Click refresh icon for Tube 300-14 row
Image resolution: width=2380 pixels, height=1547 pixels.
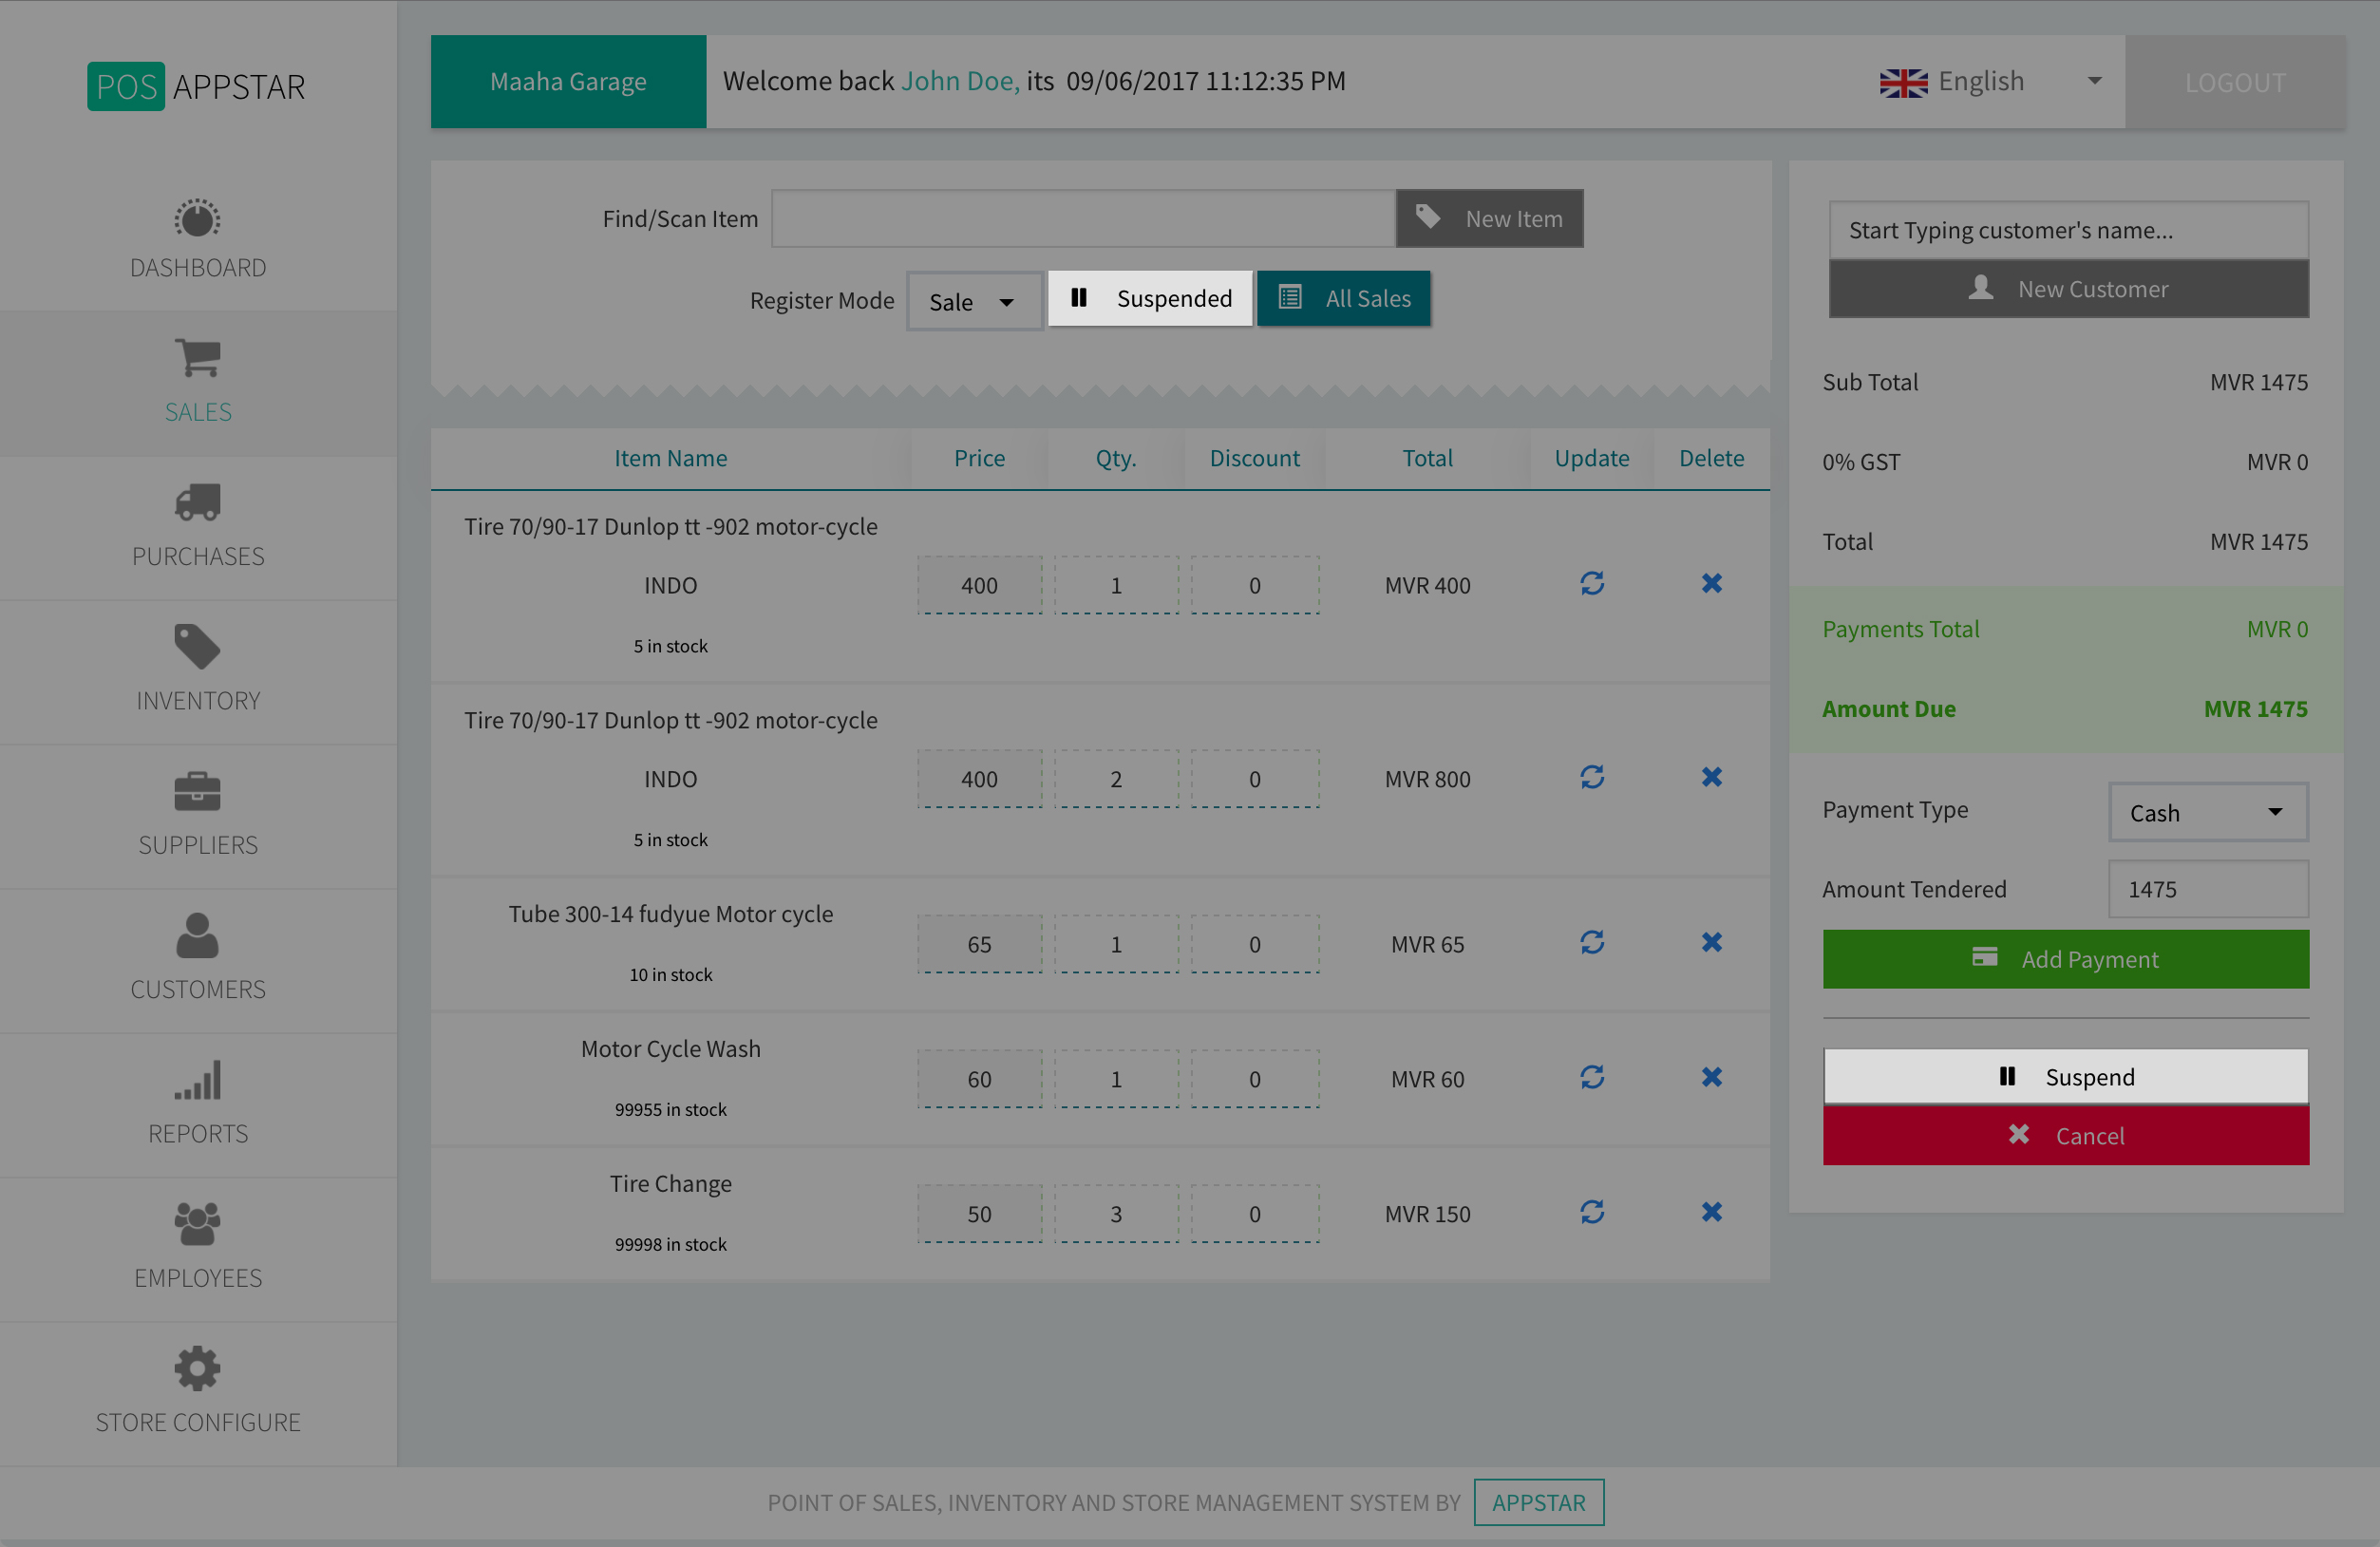[x=1591, y=942]
